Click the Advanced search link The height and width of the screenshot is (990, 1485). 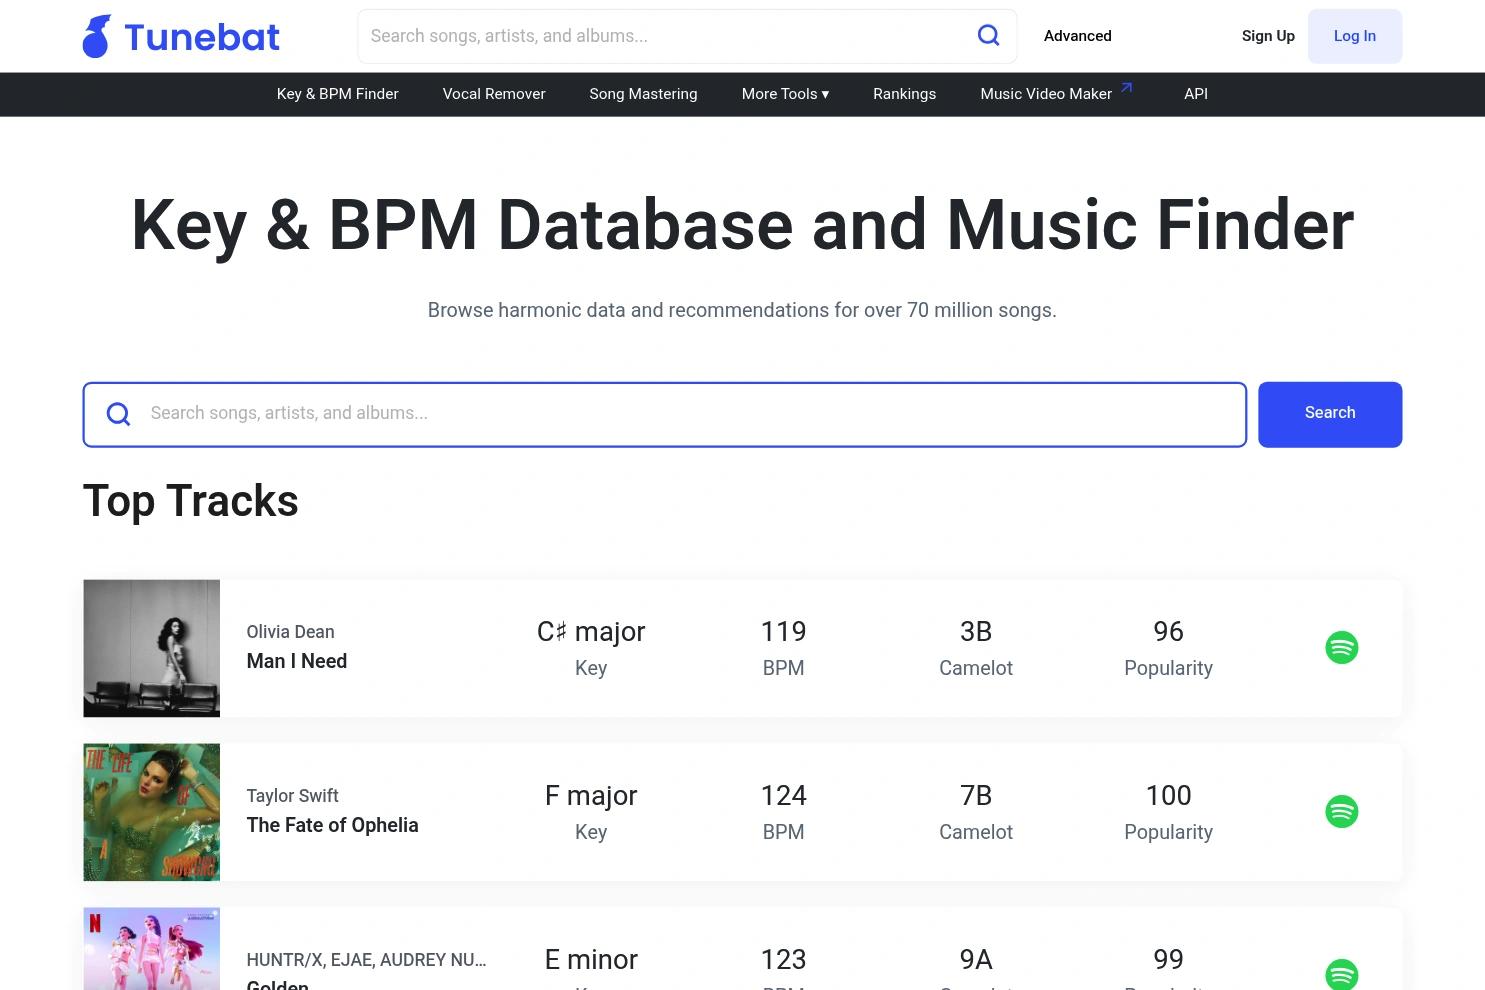pyautogui.click(x=1077, y=36)
